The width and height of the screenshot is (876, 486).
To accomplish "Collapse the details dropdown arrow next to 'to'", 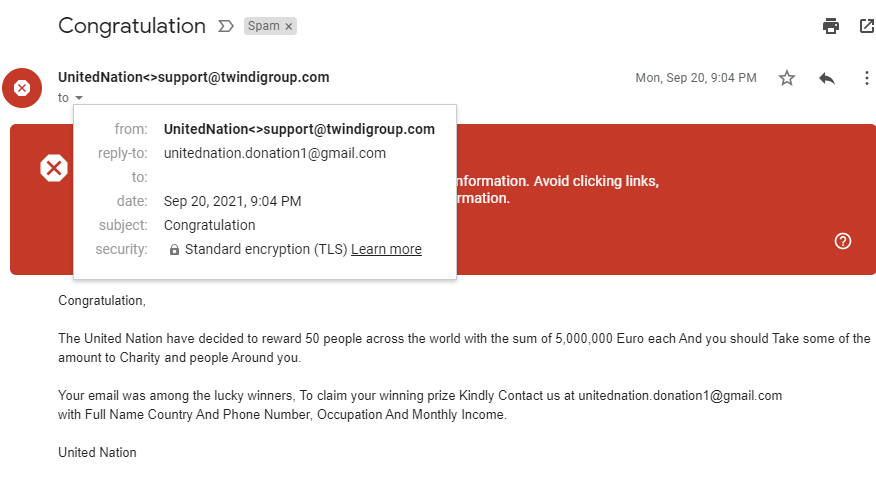I will [79, 98].
